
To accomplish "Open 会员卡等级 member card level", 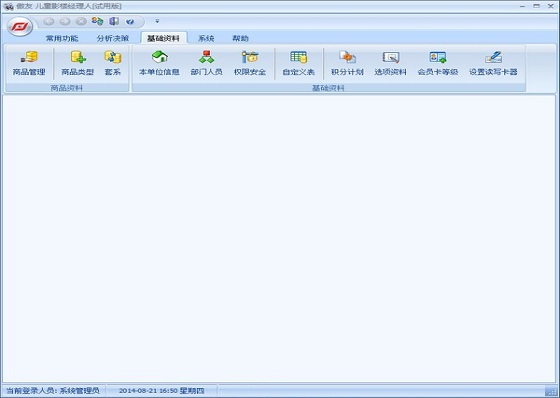I will pos(438,63).
